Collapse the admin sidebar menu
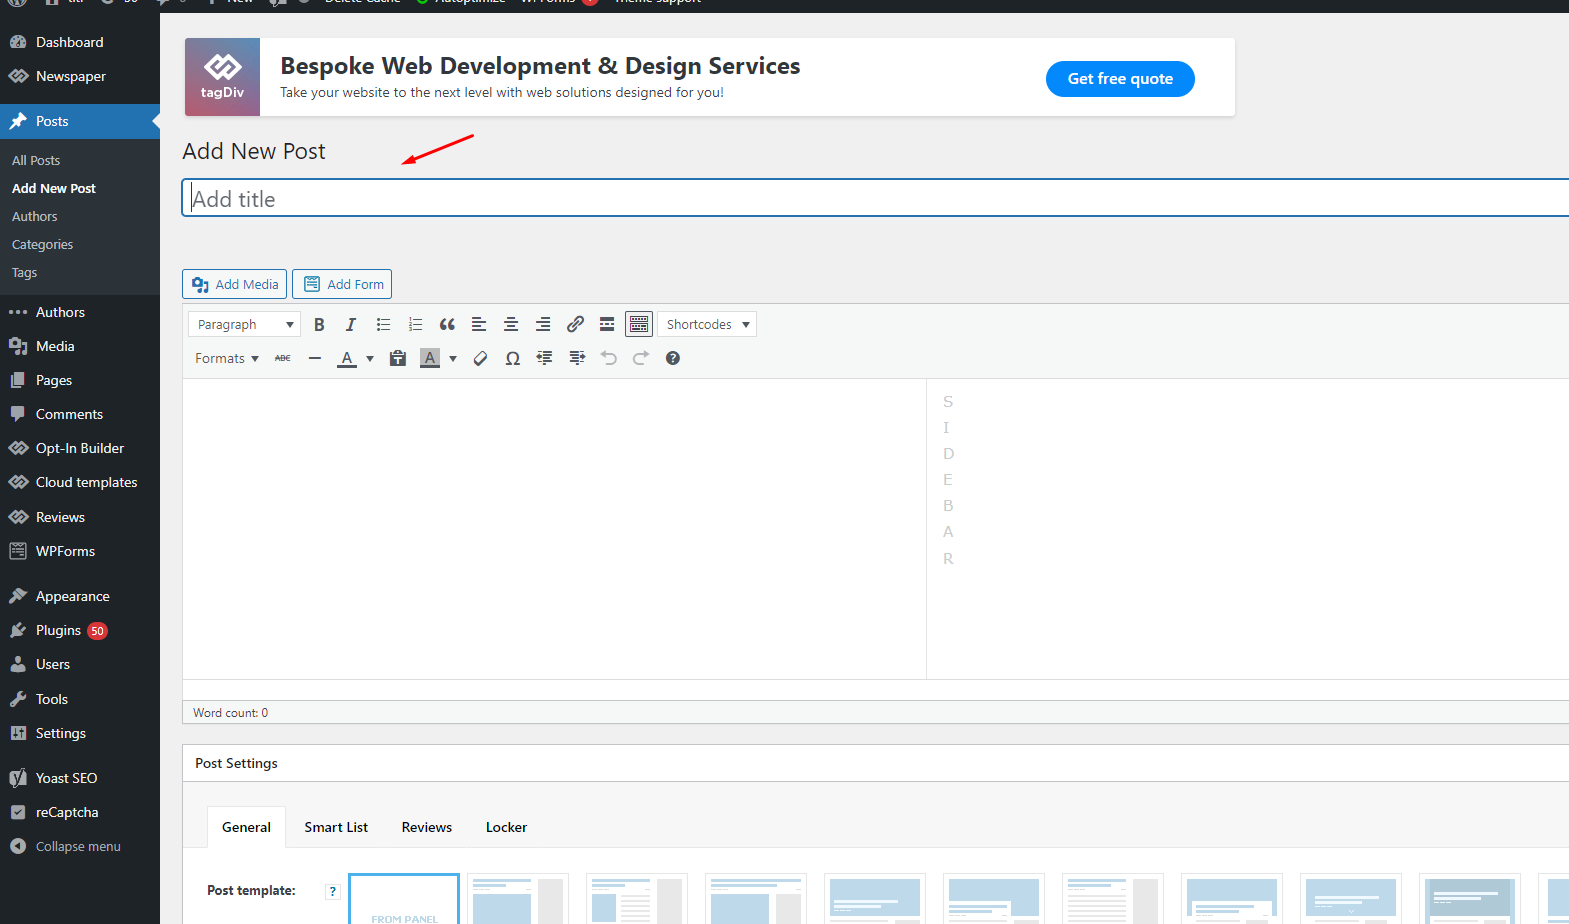This screenshot has height=924, width=1569. 80,846
